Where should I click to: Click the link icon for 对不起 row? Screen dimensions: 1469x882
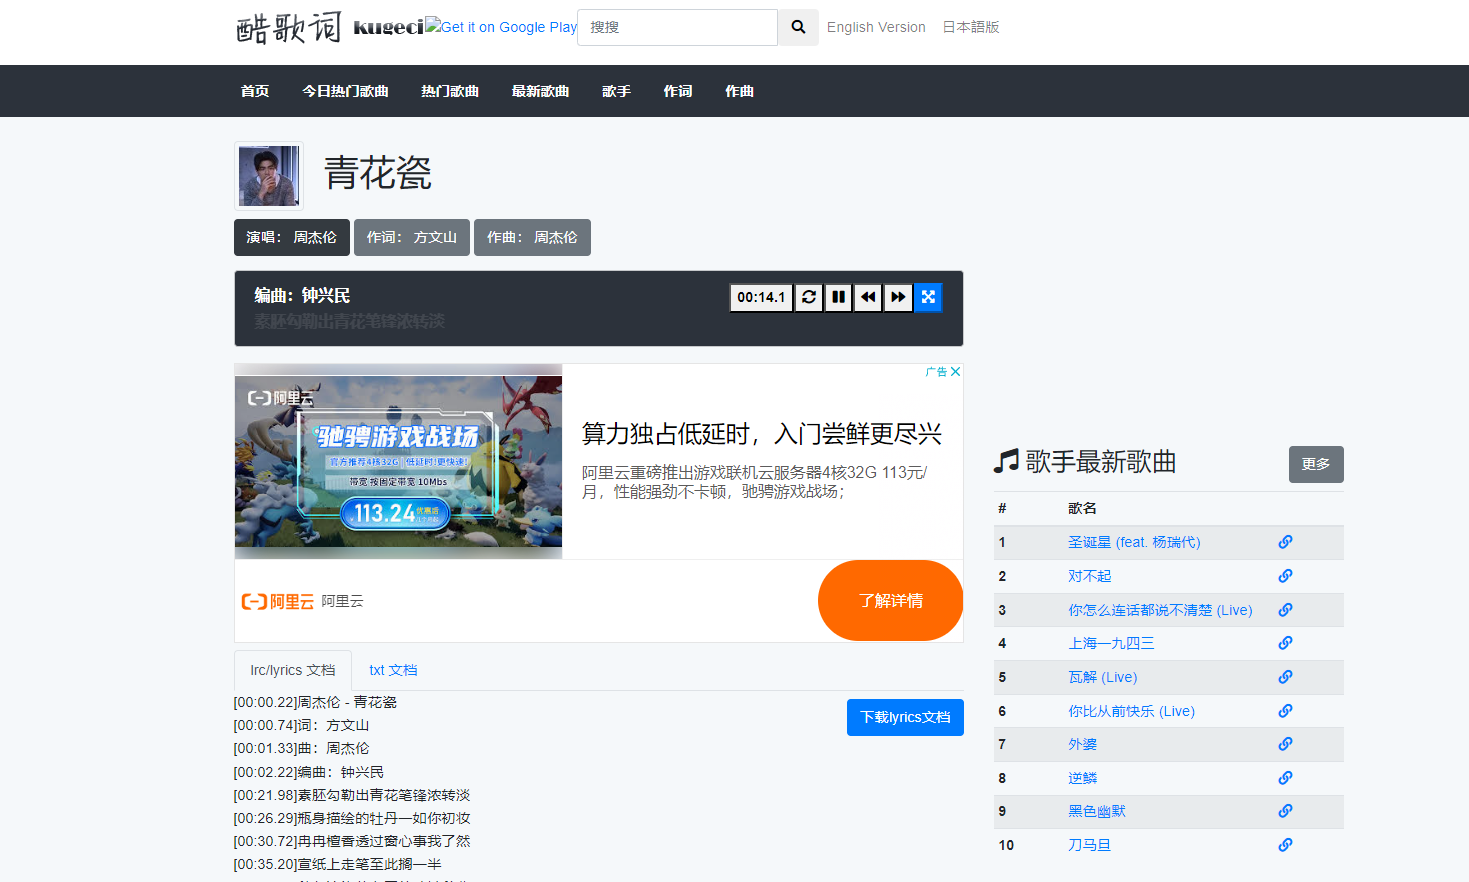1285,576
